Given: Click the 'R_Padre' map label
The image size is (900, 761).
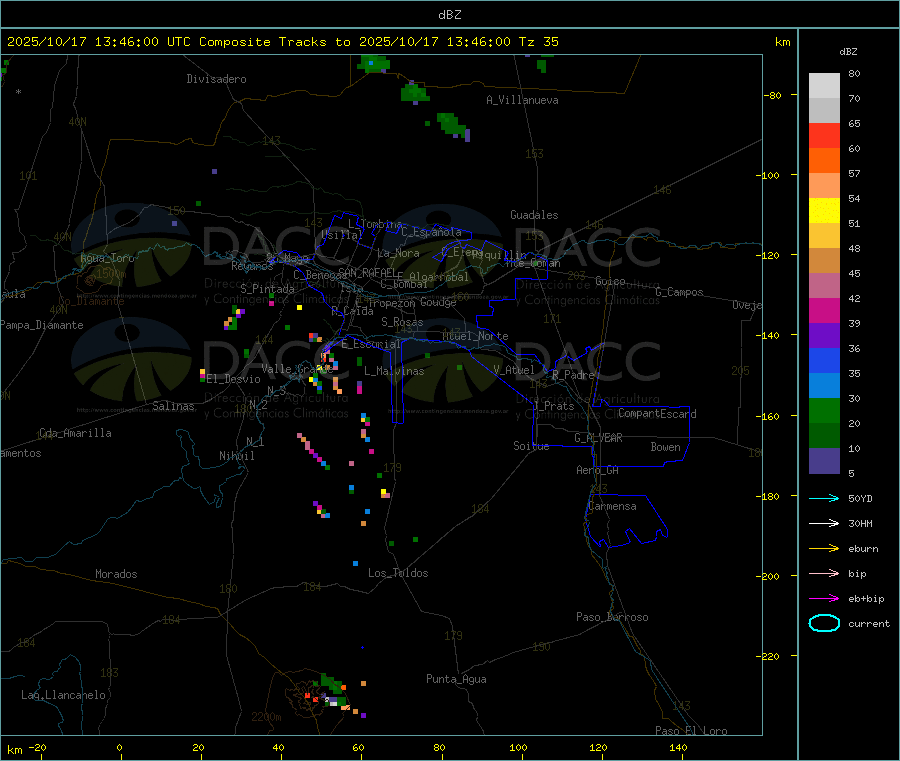Looking at the screenshot, I should click(x=573, y=375).
